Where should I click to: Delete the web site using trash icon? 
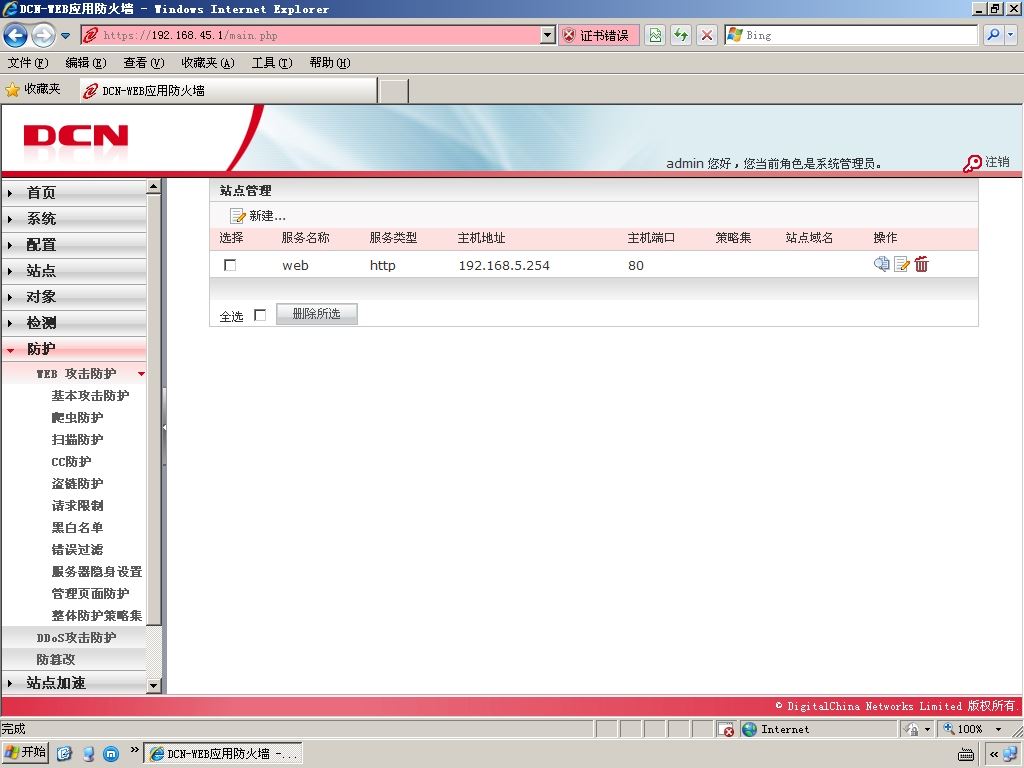[x=921, y=264]
